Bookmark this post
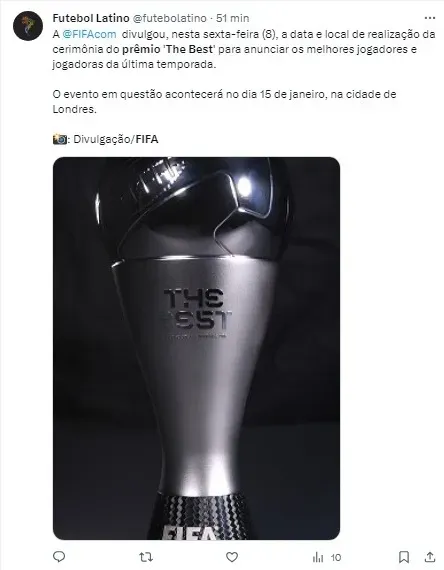The height and width of the screenshot is (570, 444). coord(404,557)
